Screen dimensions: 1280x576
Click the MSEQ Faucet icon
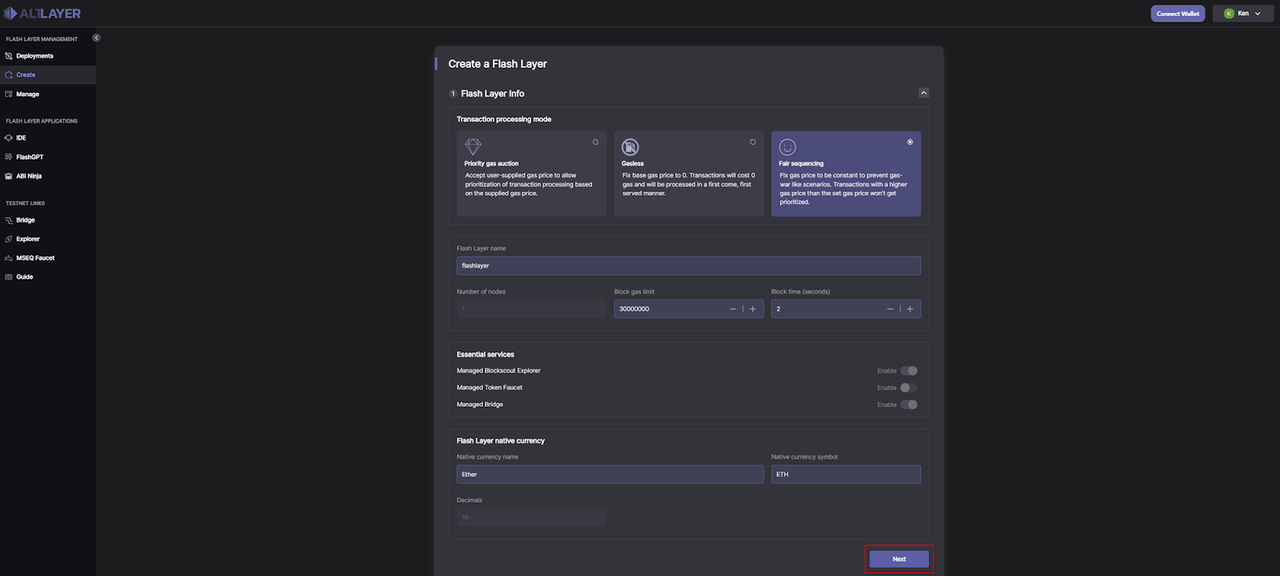click(x=9, y=258)
